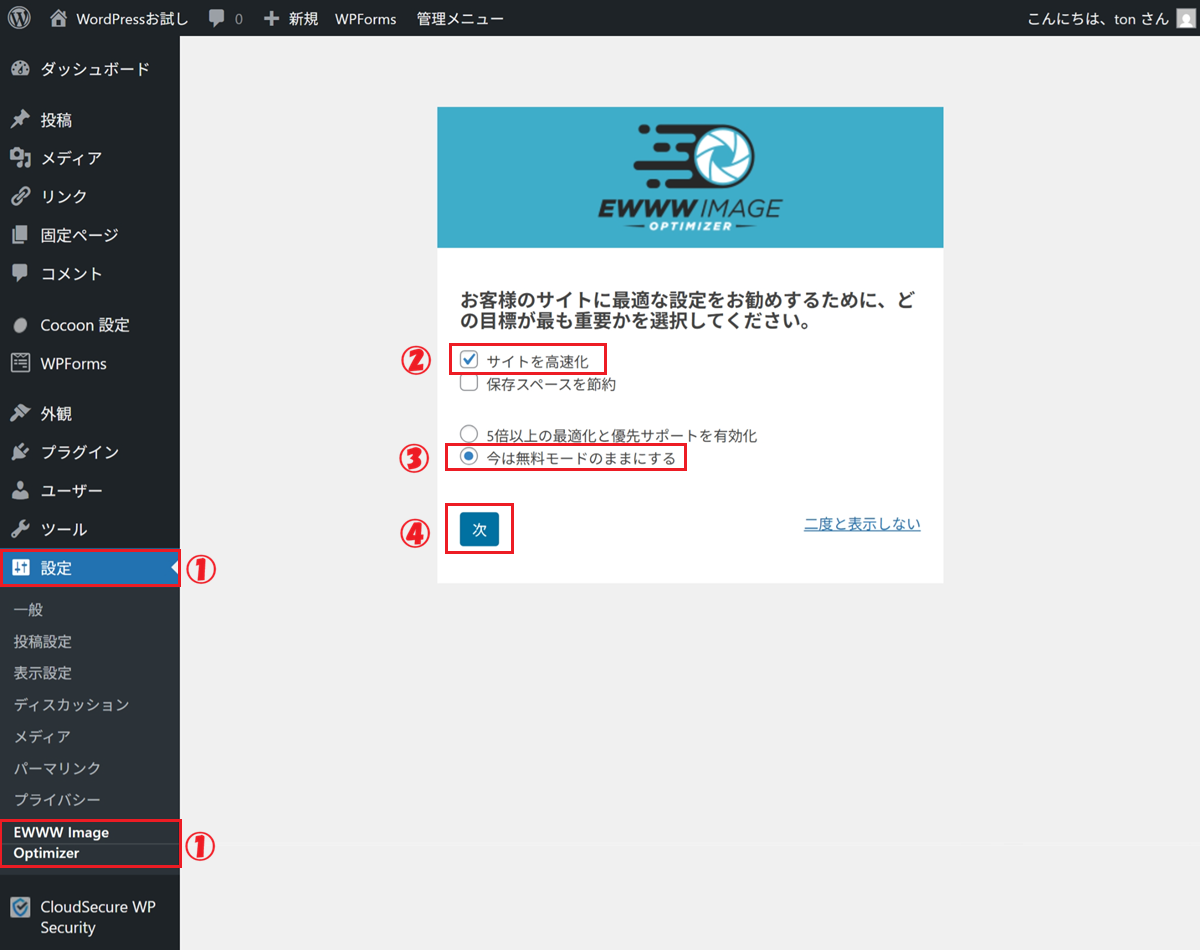Open EWWW Image Optimizer settings submenu
The height and width of the screenshot is (950, 1200).
tap(61, 842)
